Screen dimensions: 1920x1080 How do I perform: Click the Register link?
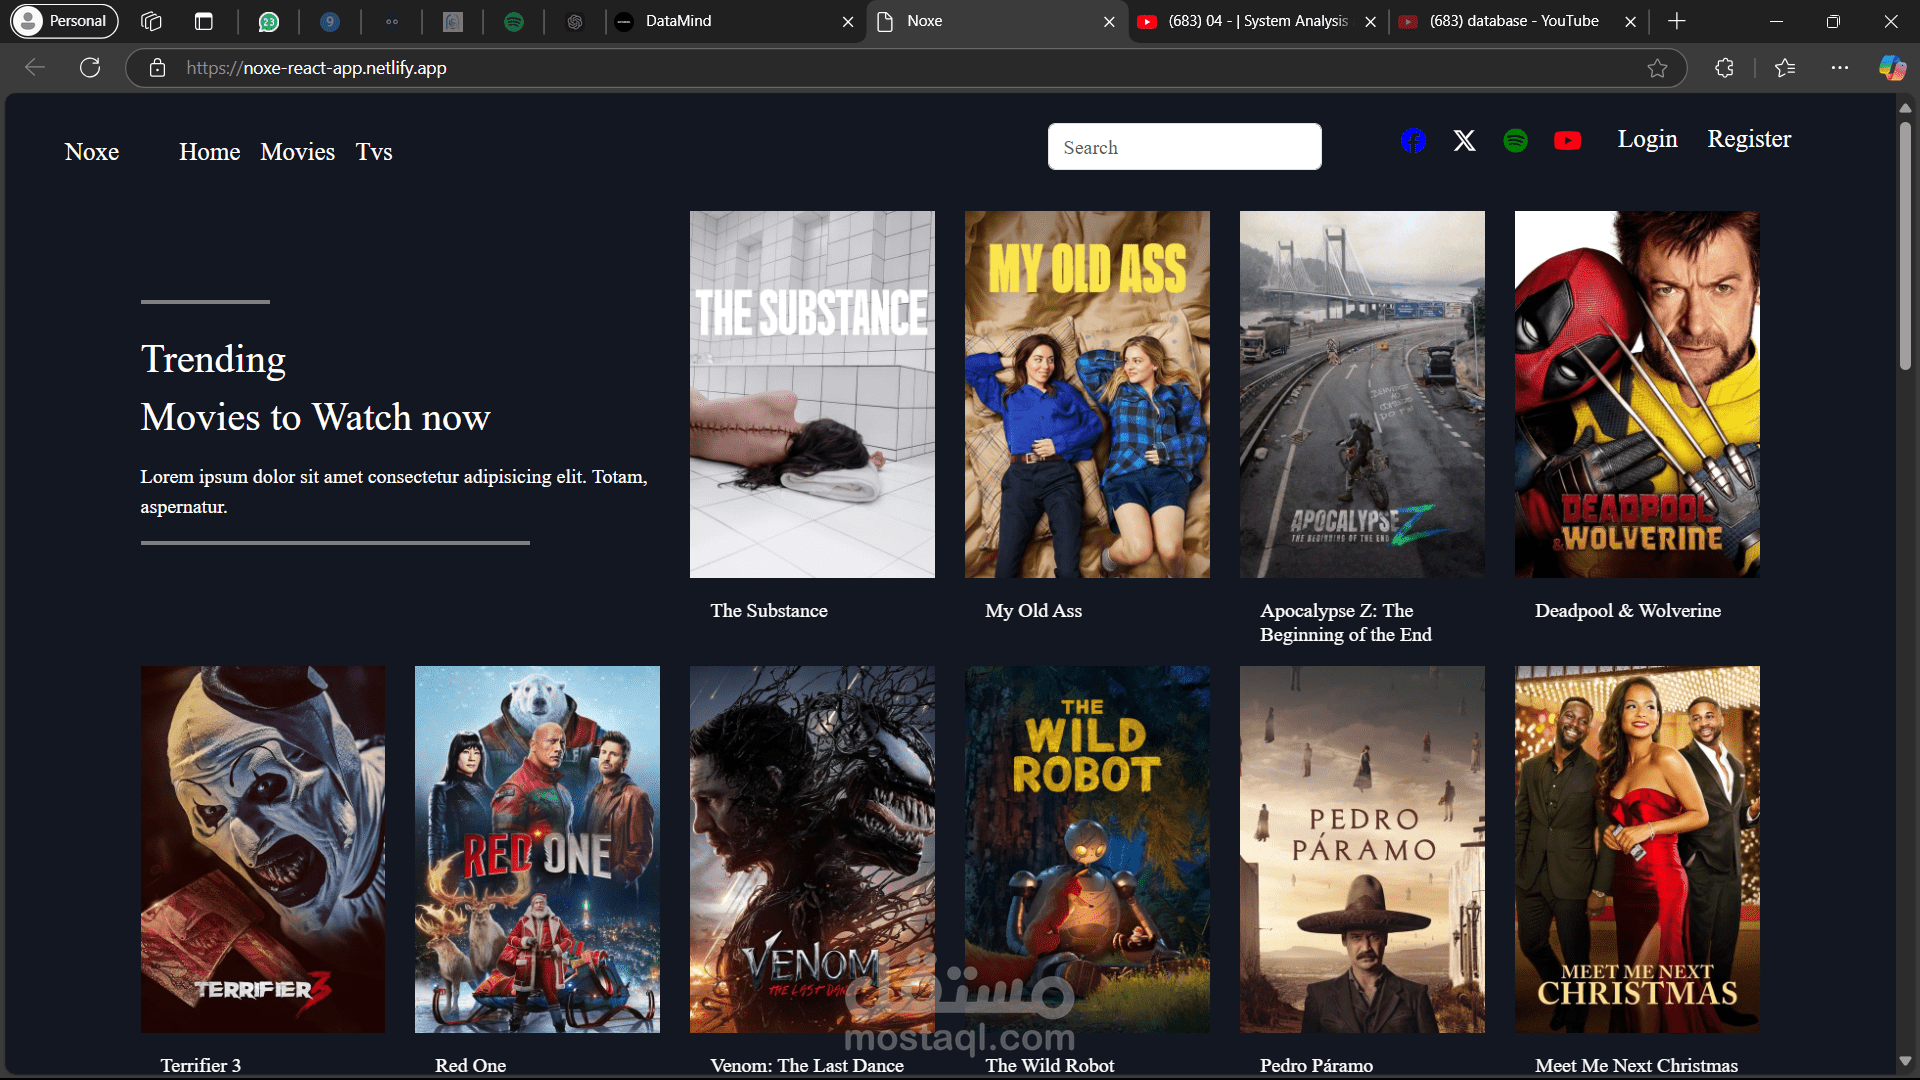click(1749, 139)
